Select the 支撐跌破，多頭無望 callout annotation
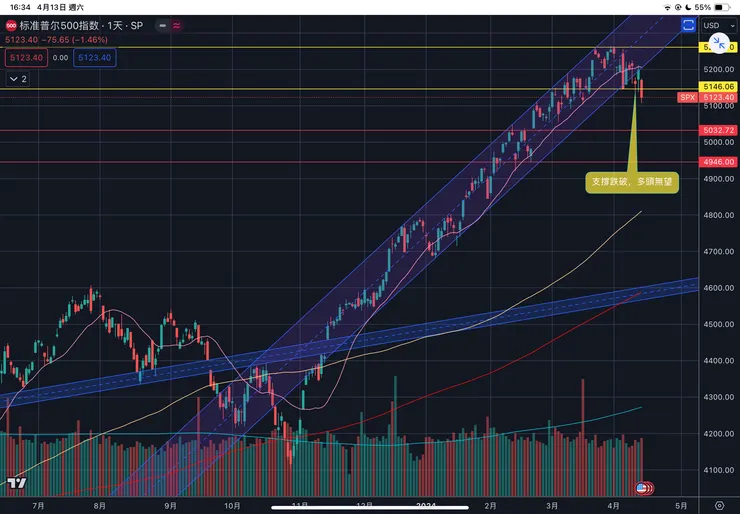Image resolution: width=740 pixels, height=514 pixels. (x=632, y=182)
